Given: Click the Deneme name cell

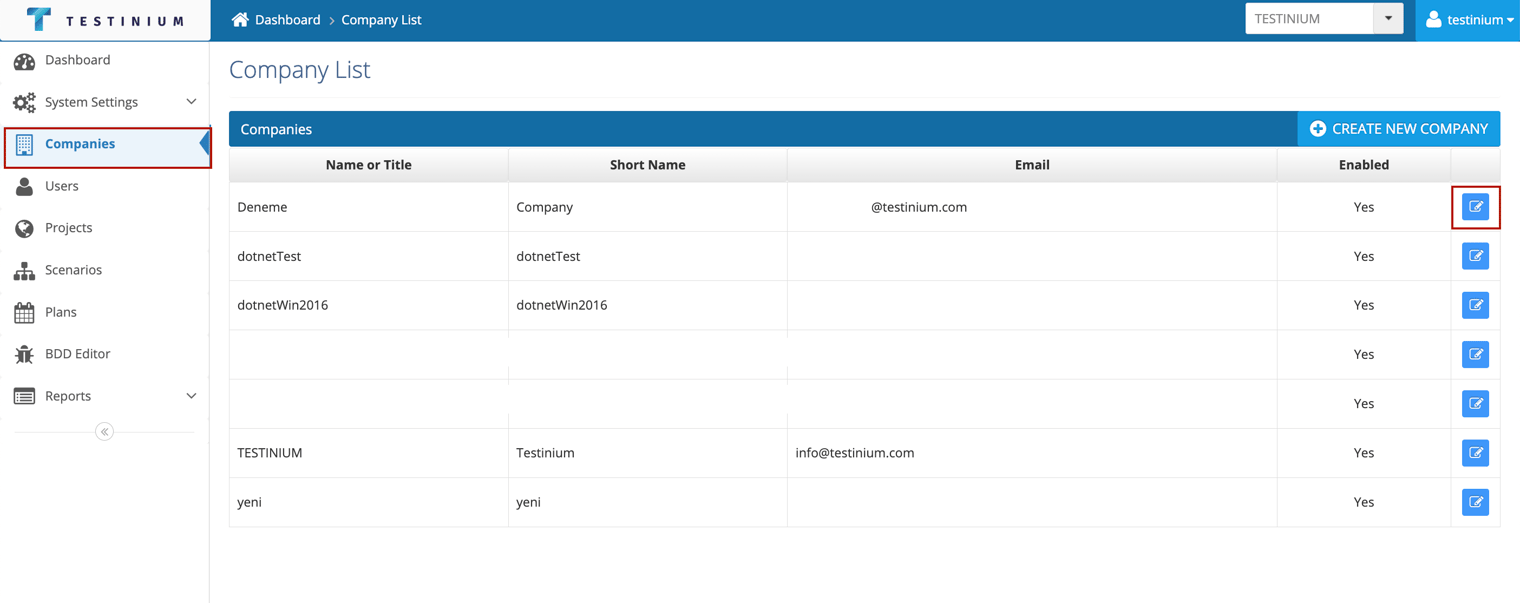Looking at the screenshot, I should [369, 207].
